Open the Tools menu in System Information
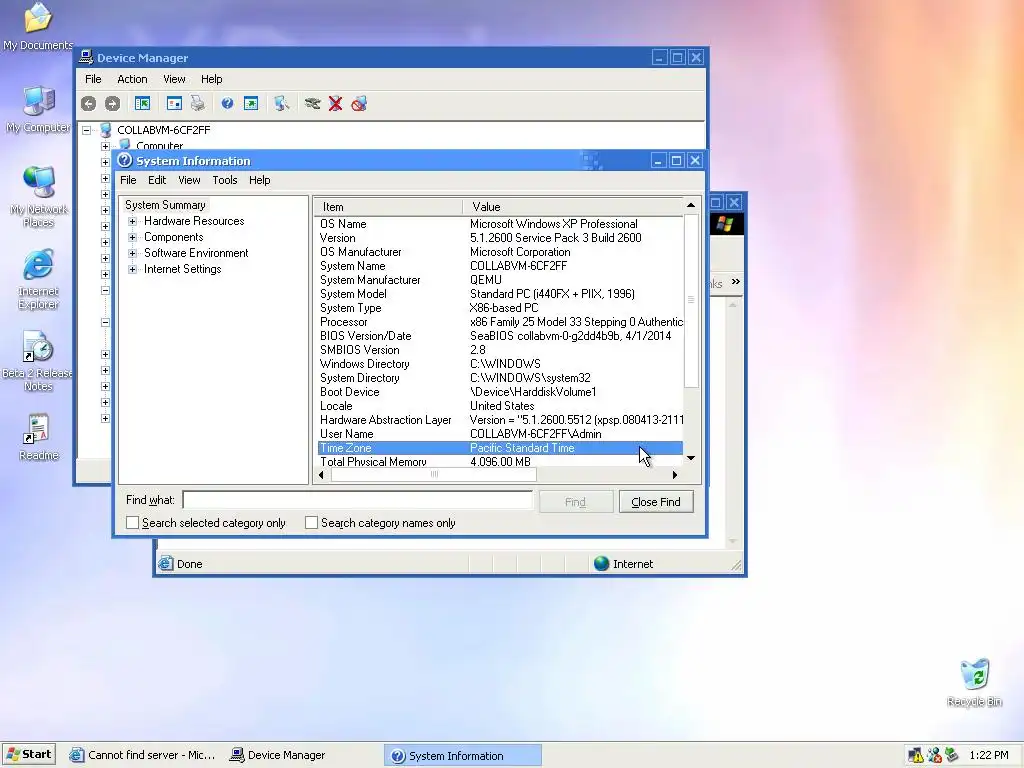This screenshot has height=768, width=1024. [225, 180]
